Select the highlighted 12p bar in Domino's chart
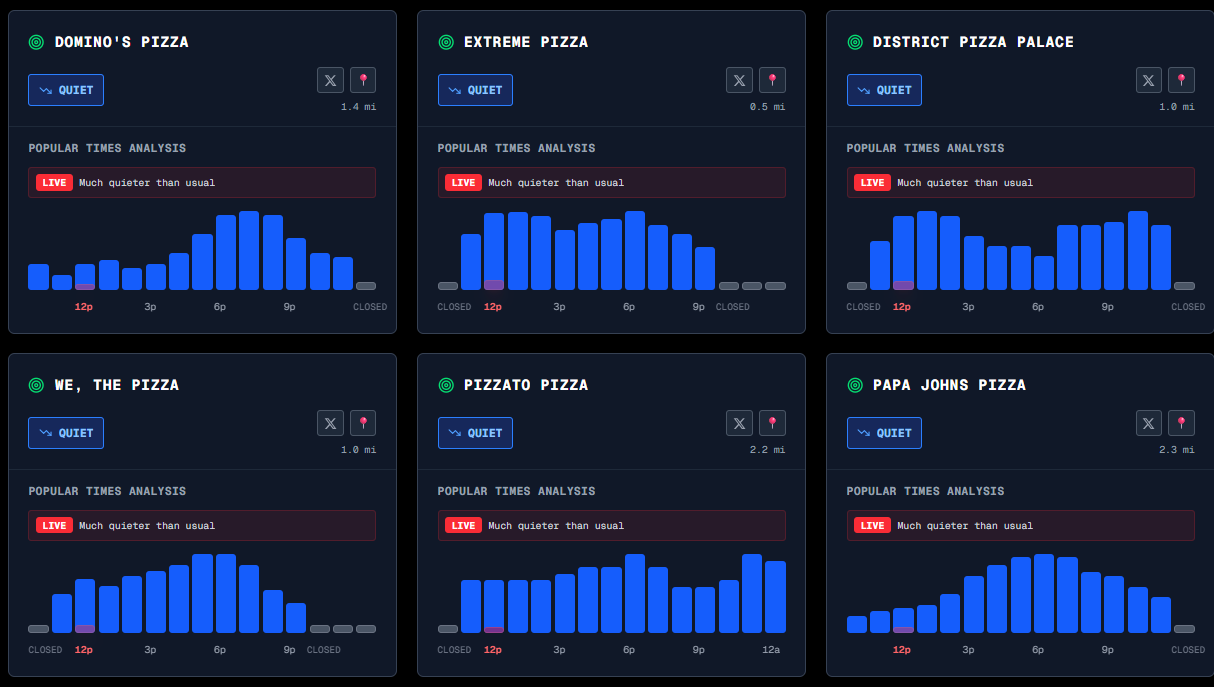This screenshot has width=1214, height=687. (85, 277)
